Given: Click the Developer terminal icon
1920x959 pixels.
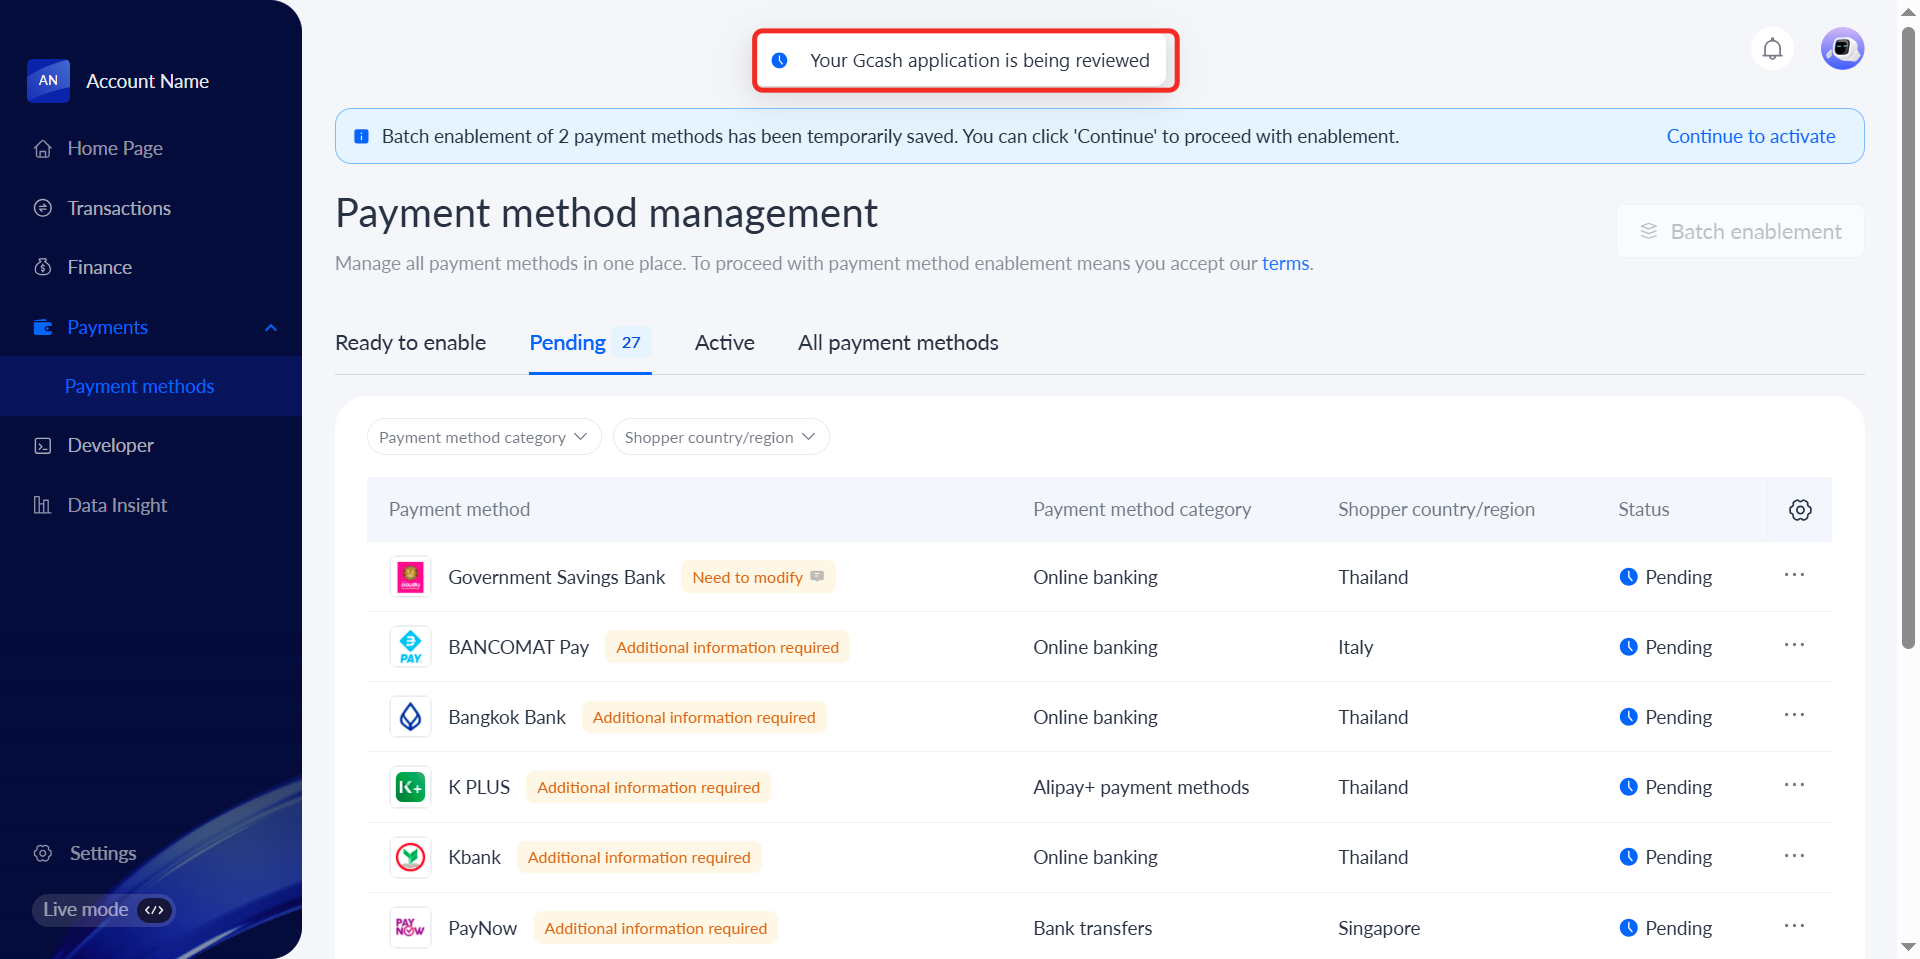Looking at the screenshot, I should [x=43, y=446].
